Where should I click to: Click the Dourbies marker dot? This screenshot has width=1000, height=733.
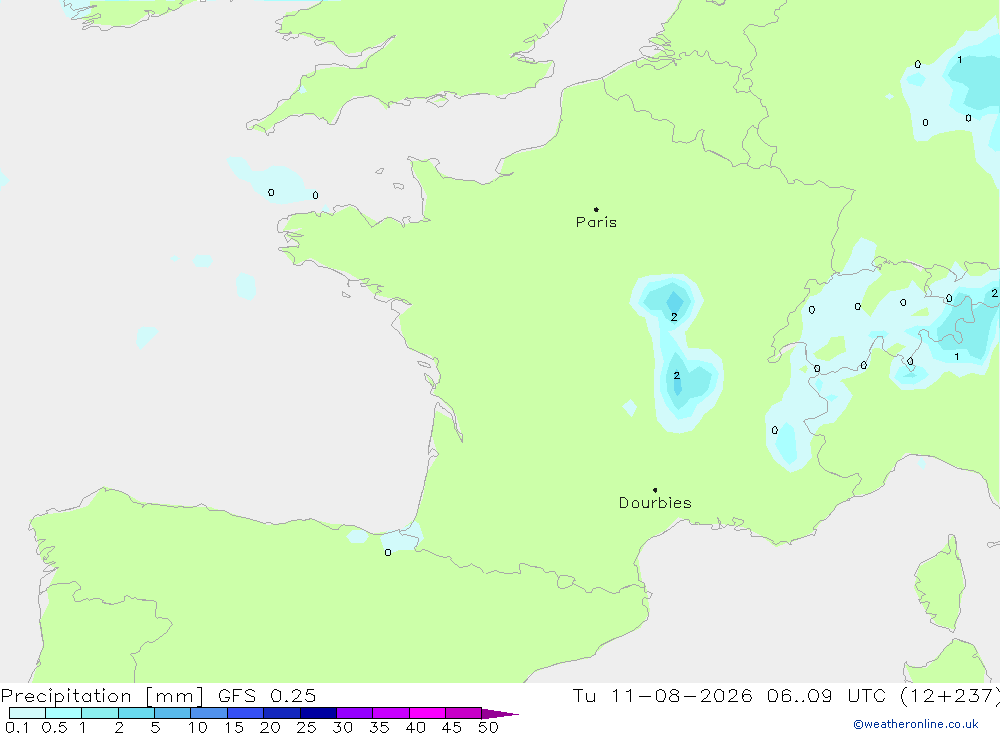click(655, 490)
